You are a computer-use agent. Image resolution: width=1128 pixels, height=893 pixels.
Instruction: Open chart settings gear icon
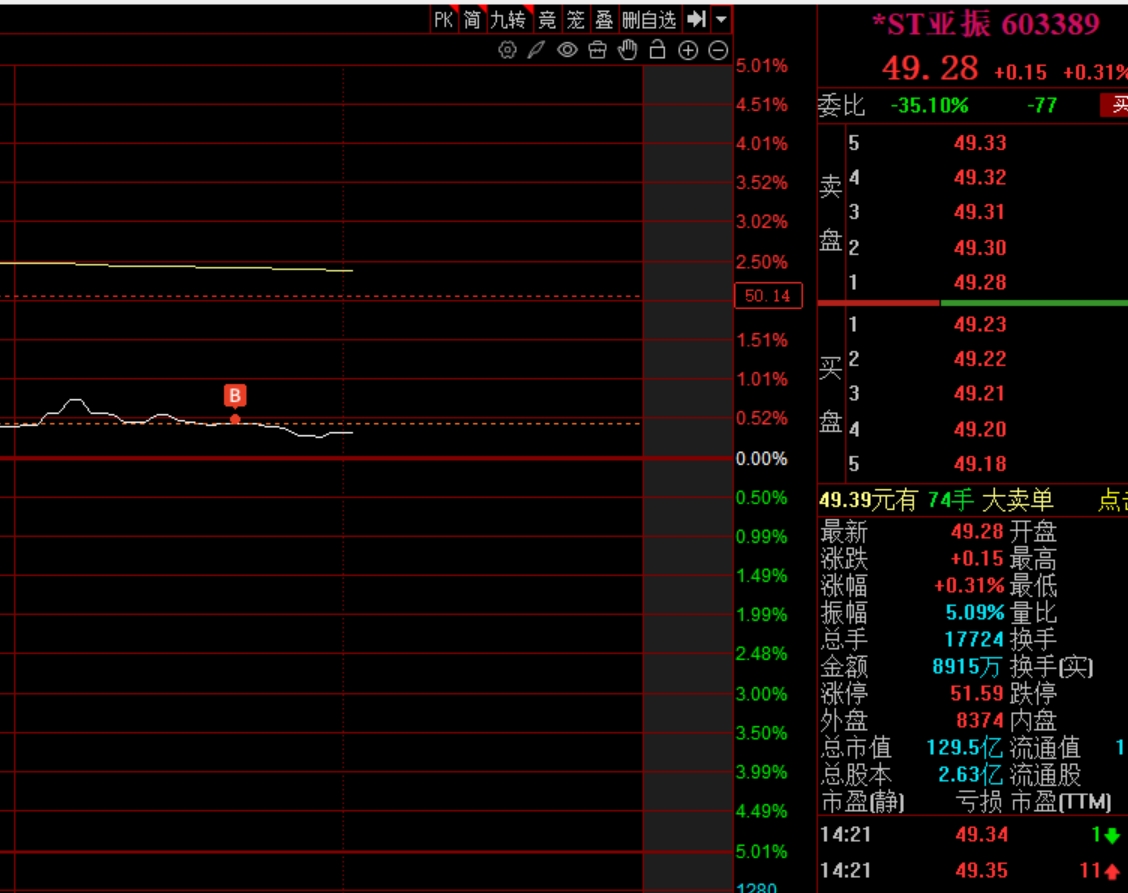click(507, 50)
